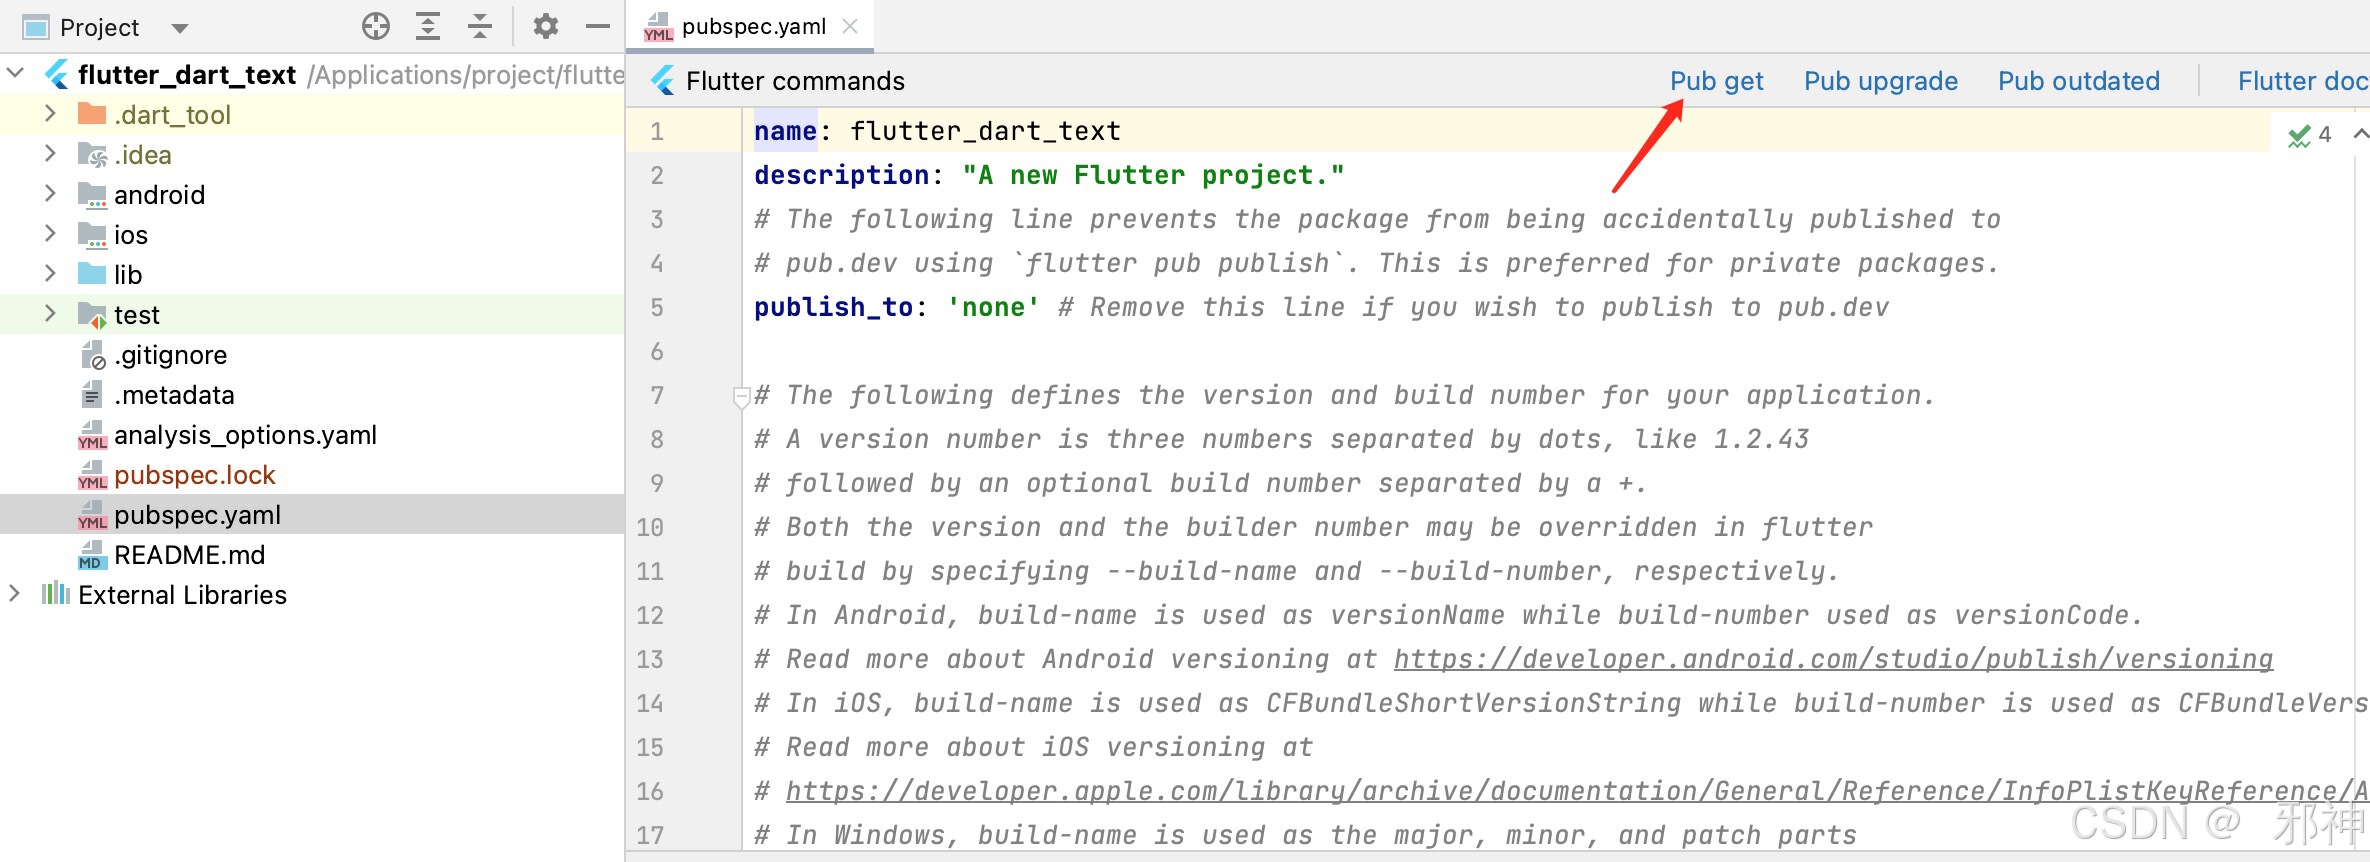
Task: Open the Project view dropdown arrow
Action: tap(180, 28)
